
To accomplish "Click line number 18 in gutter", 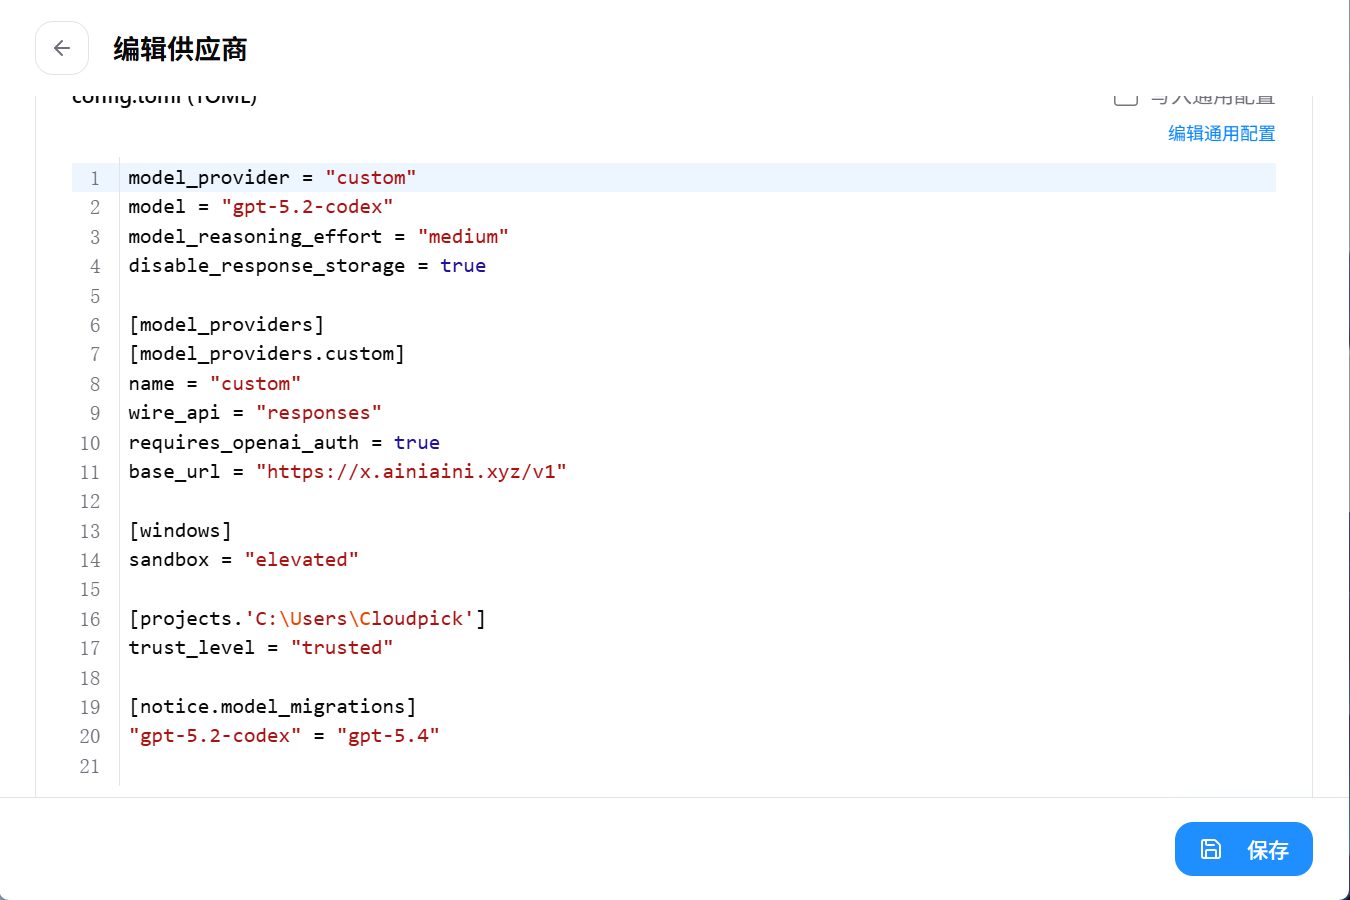I will [x=90, y=679].
